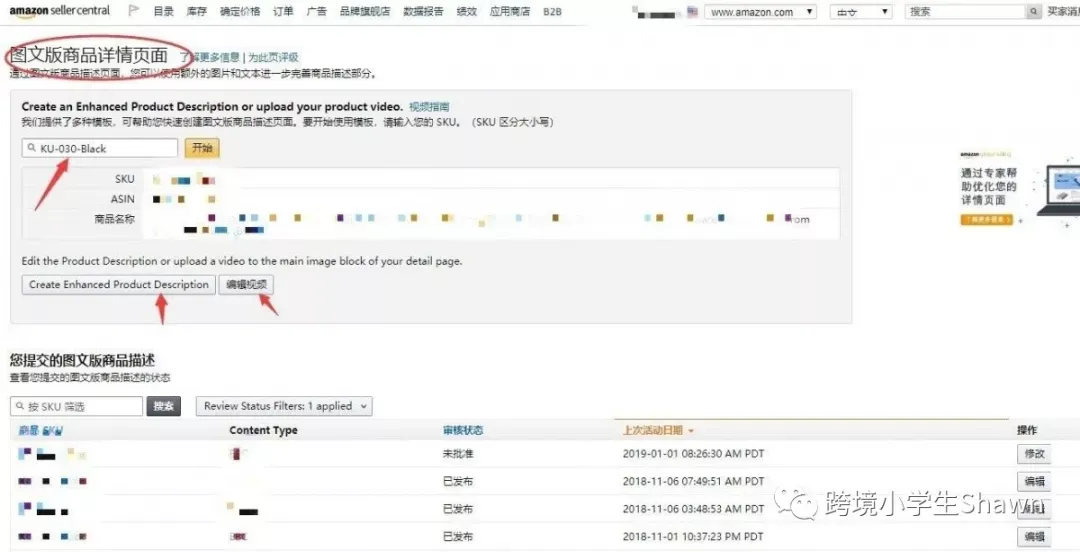Screen dimensions: 1080x552
Task: Open the 视频指南 link
Action: click(429, 107)
